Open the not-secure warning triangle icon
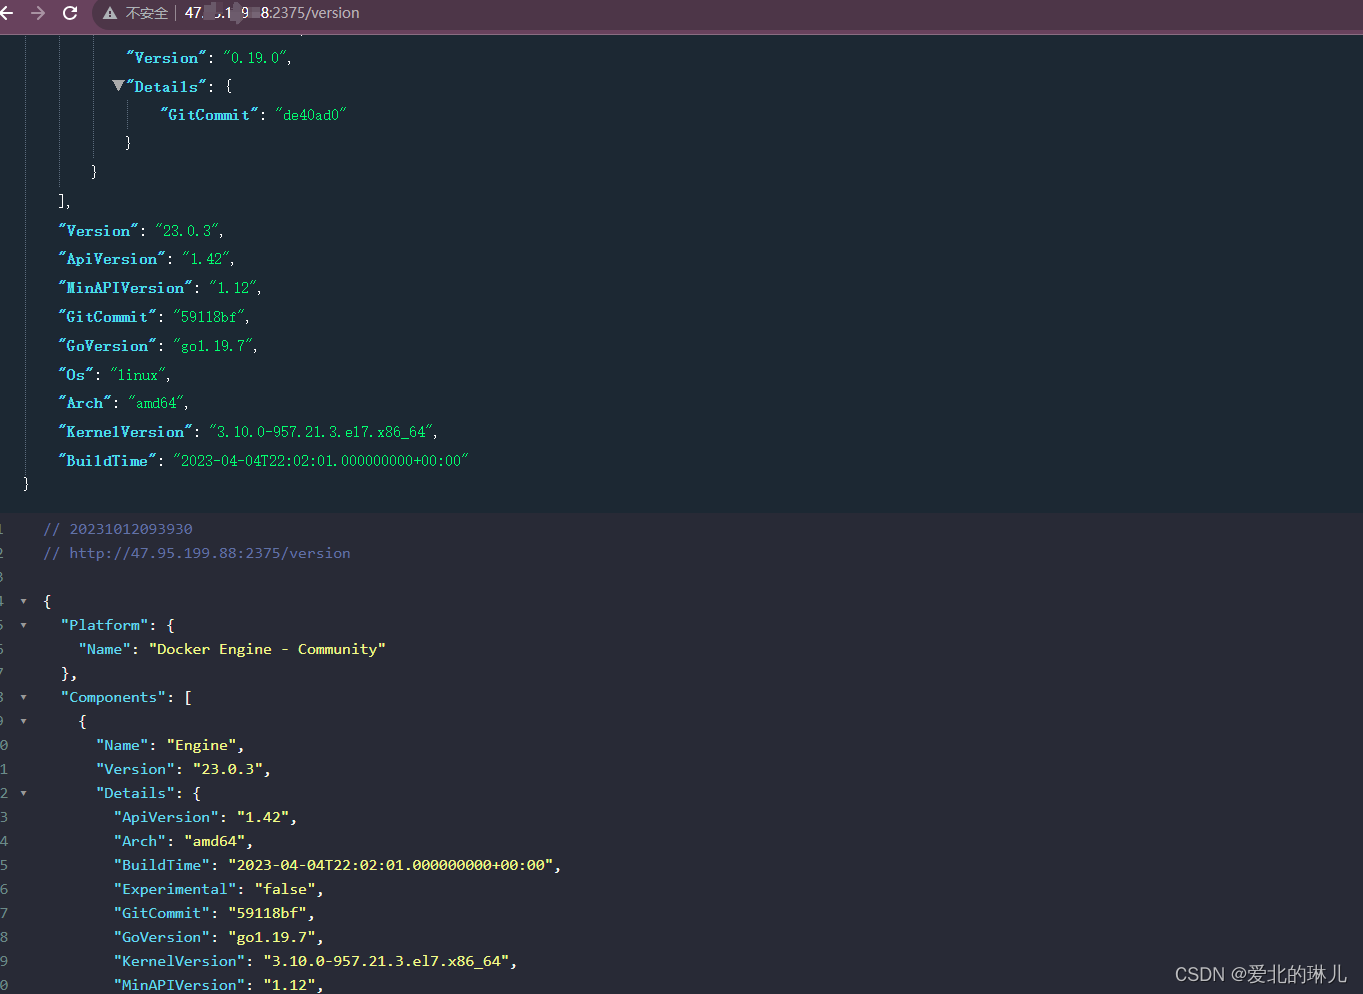This screenshot has height=994, width=1363. pyautogui.click(x=110, y=13)
